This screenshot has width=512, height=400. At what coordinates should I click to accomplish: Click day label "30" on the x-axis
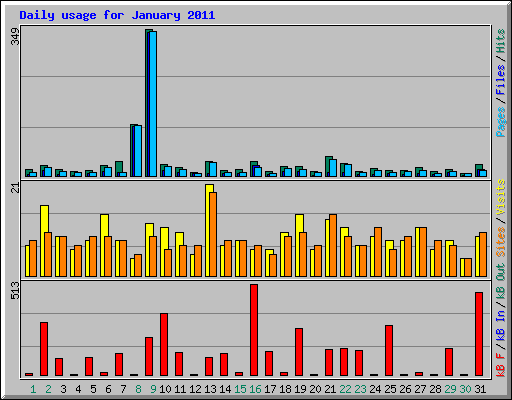[x=465, y=389]
